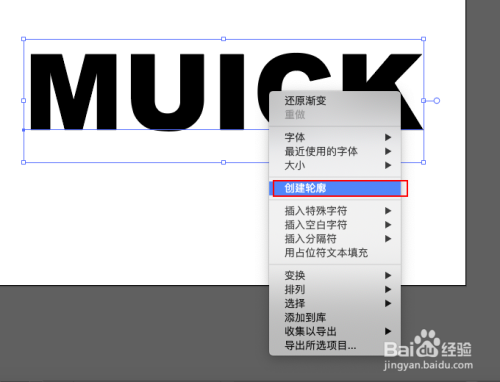
Task: Click the text thread out-port circle
Action: tap(437, 101)
